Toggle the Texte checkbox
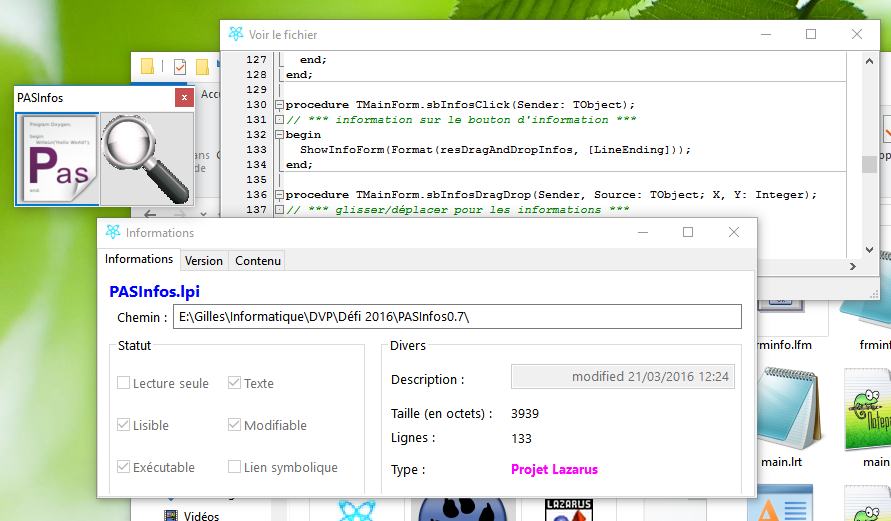The image size is (891, 521). pyautogui.click(x=234, y=383)
